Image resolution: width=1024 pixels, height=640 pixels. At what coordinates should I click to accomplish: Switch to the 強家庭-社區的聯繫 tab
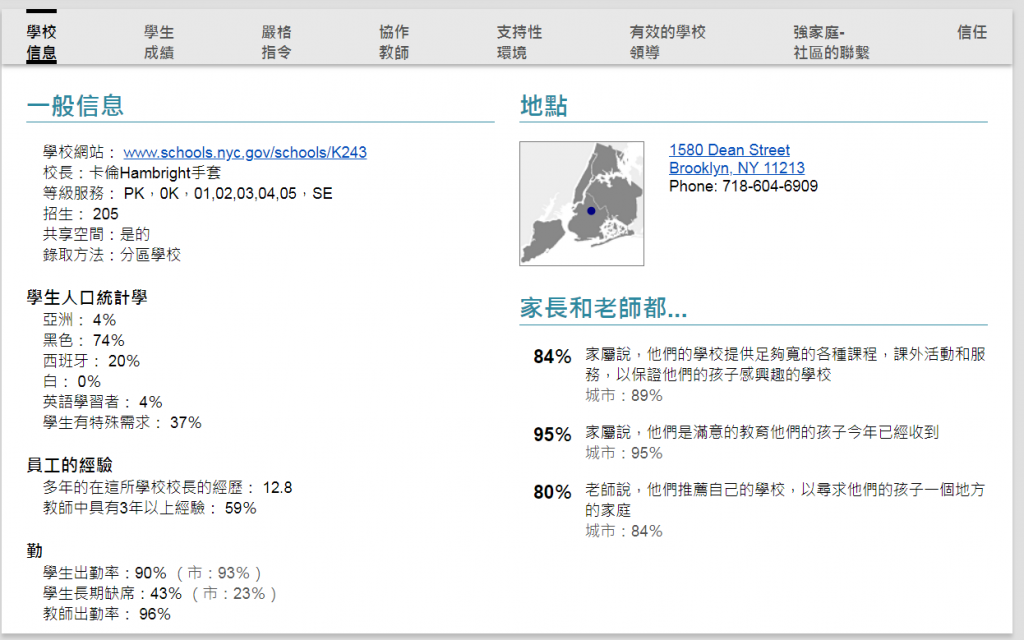pyautogui.click(x=831, y=42)
